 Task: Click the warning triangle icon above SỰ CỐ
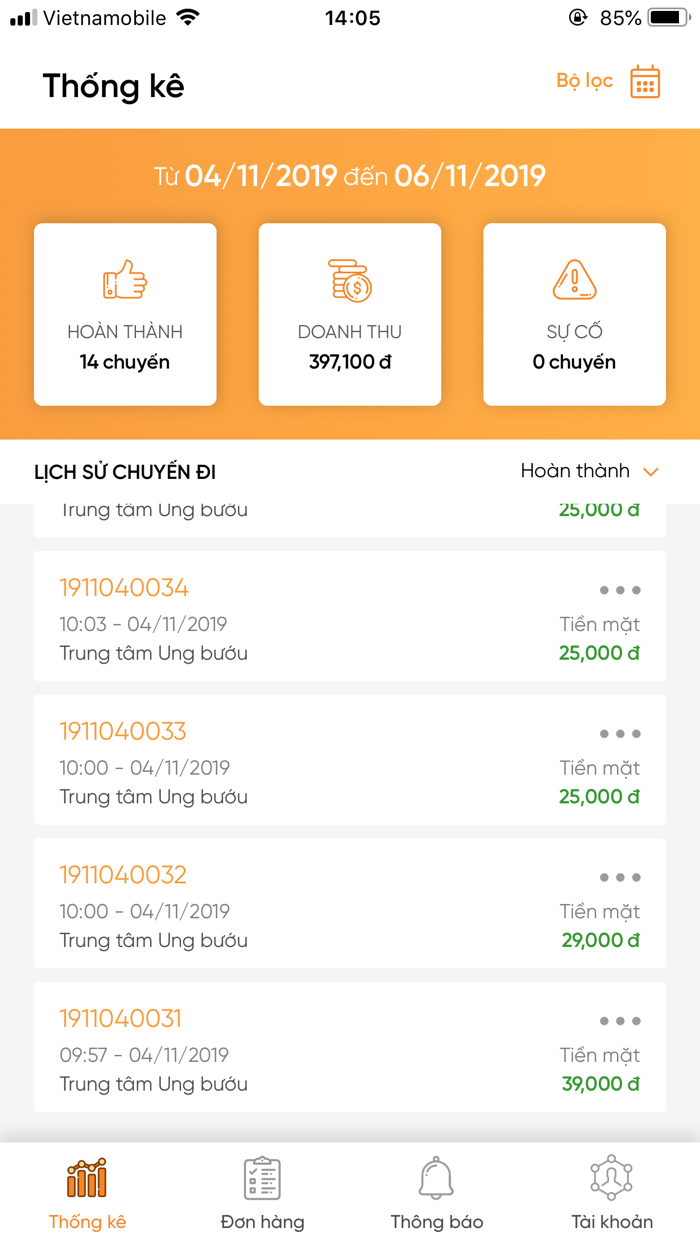(574, 278)
